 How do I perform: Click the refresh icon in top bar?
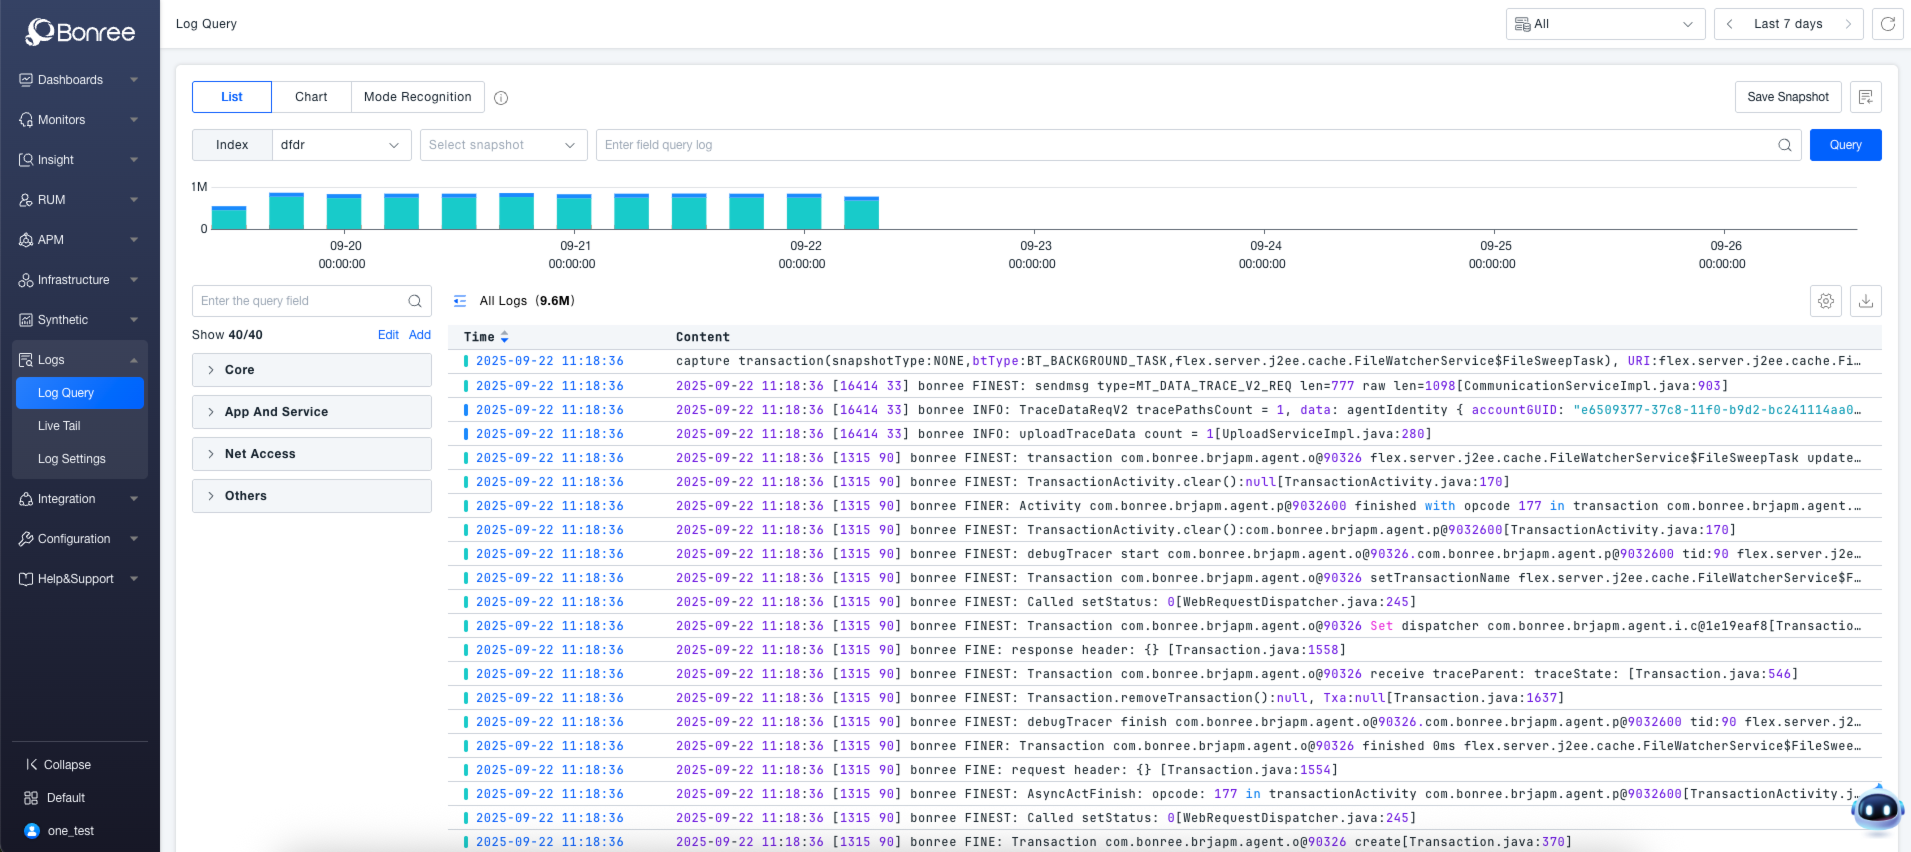[1887, 24]
